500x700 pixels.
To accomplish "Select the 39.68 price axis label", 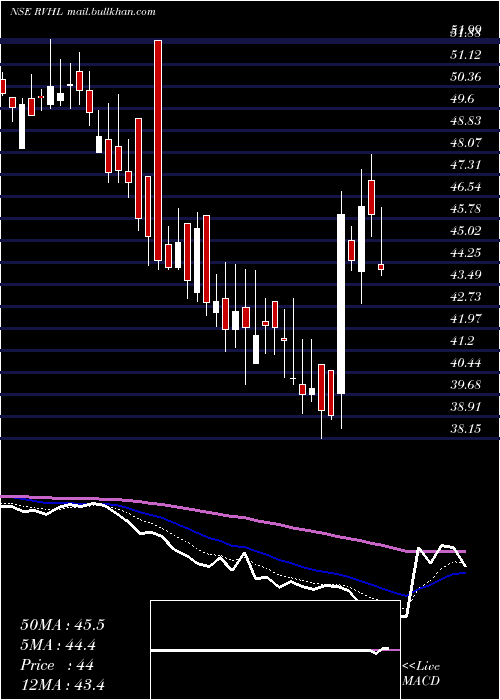I will [466, 385].
